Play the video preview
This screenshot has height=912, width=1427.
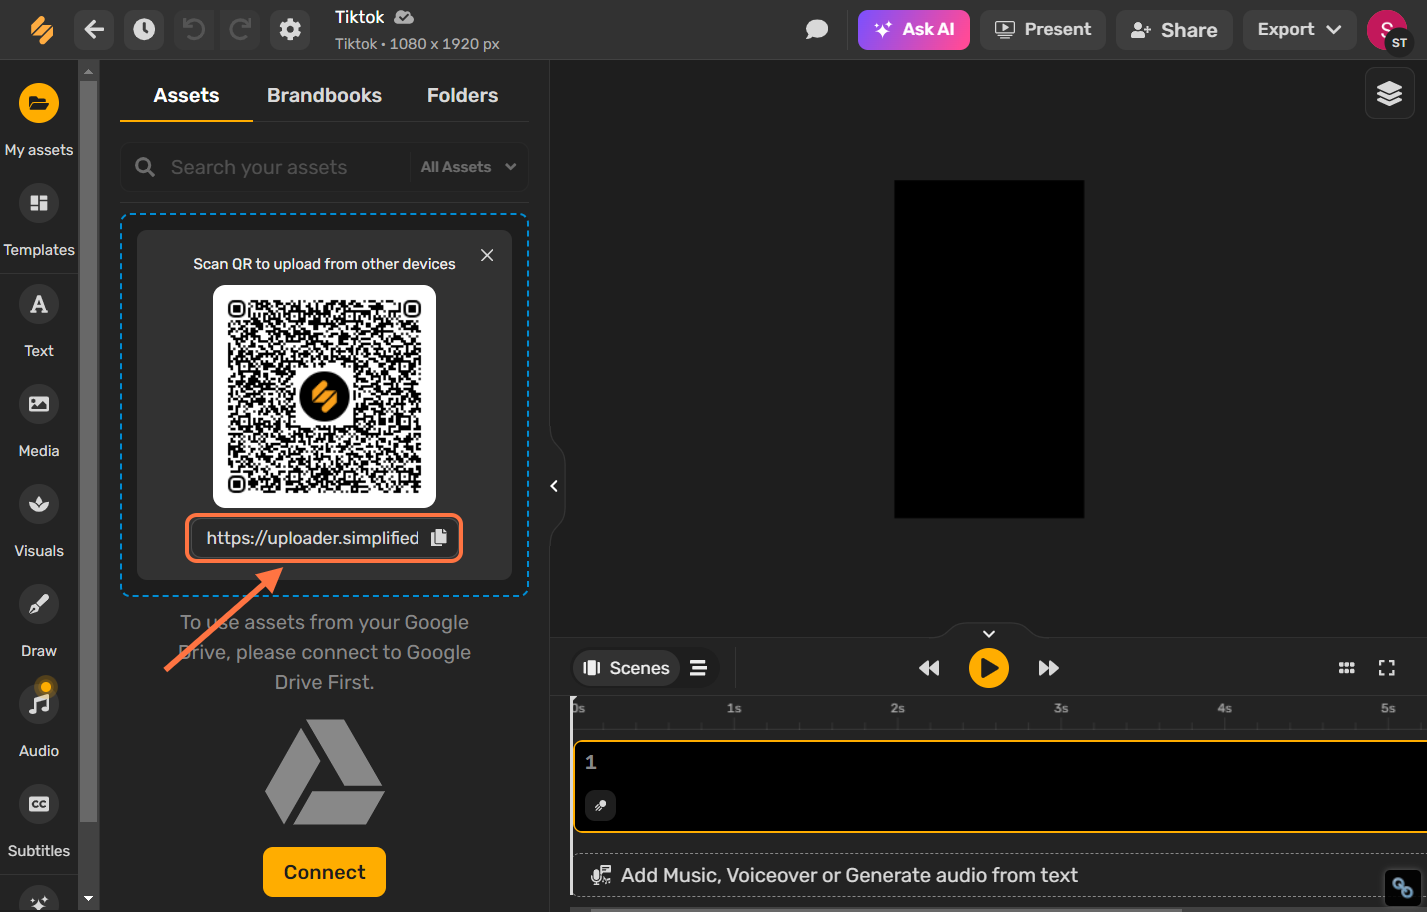[x=988, y=668]
